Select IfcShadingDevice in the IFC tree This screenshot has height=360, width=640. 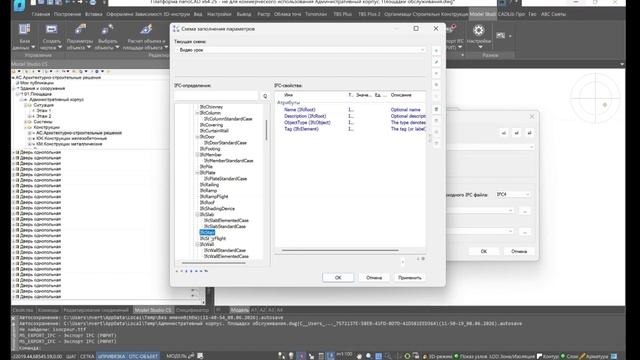point(217,209)
